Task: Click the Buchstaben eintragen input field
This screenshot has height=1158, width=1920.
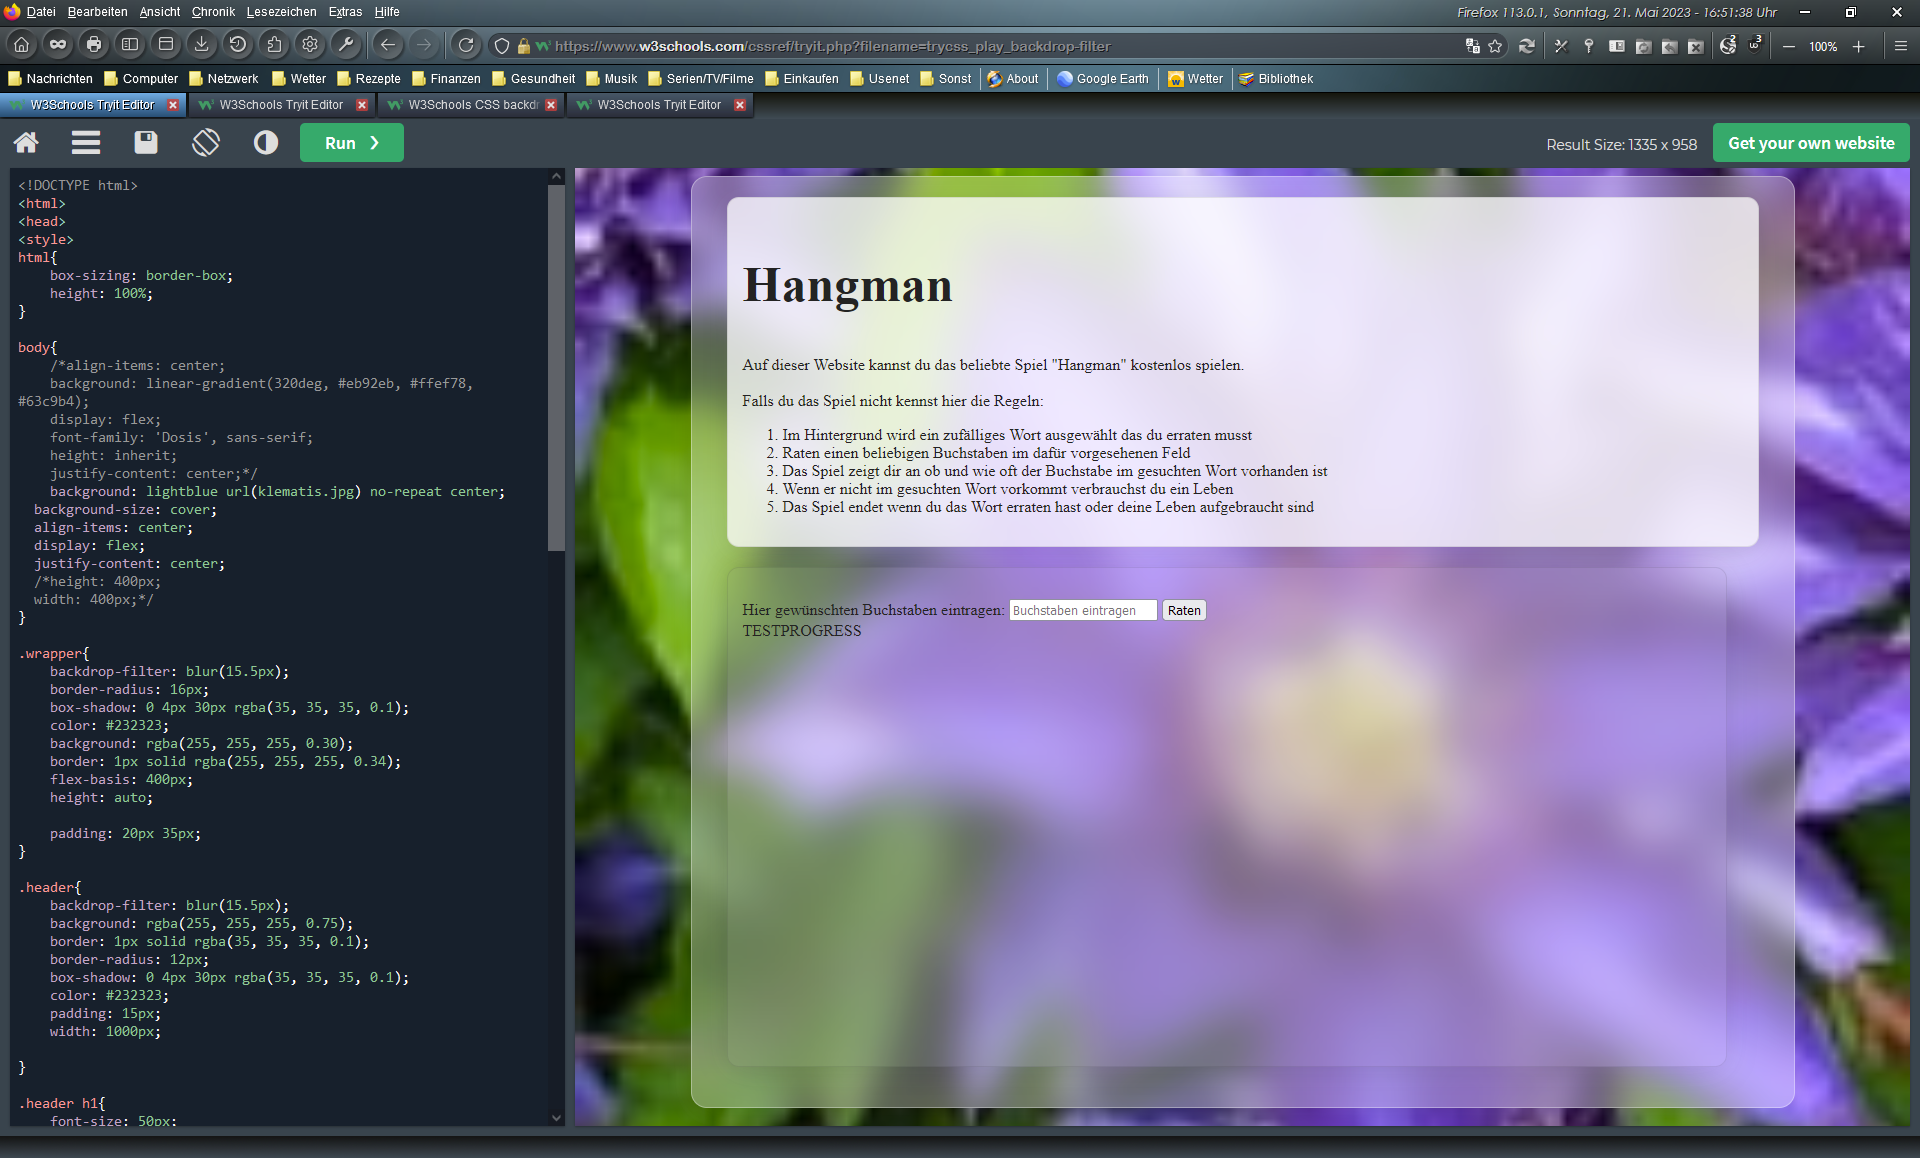Action: (x=1082, y=611)
